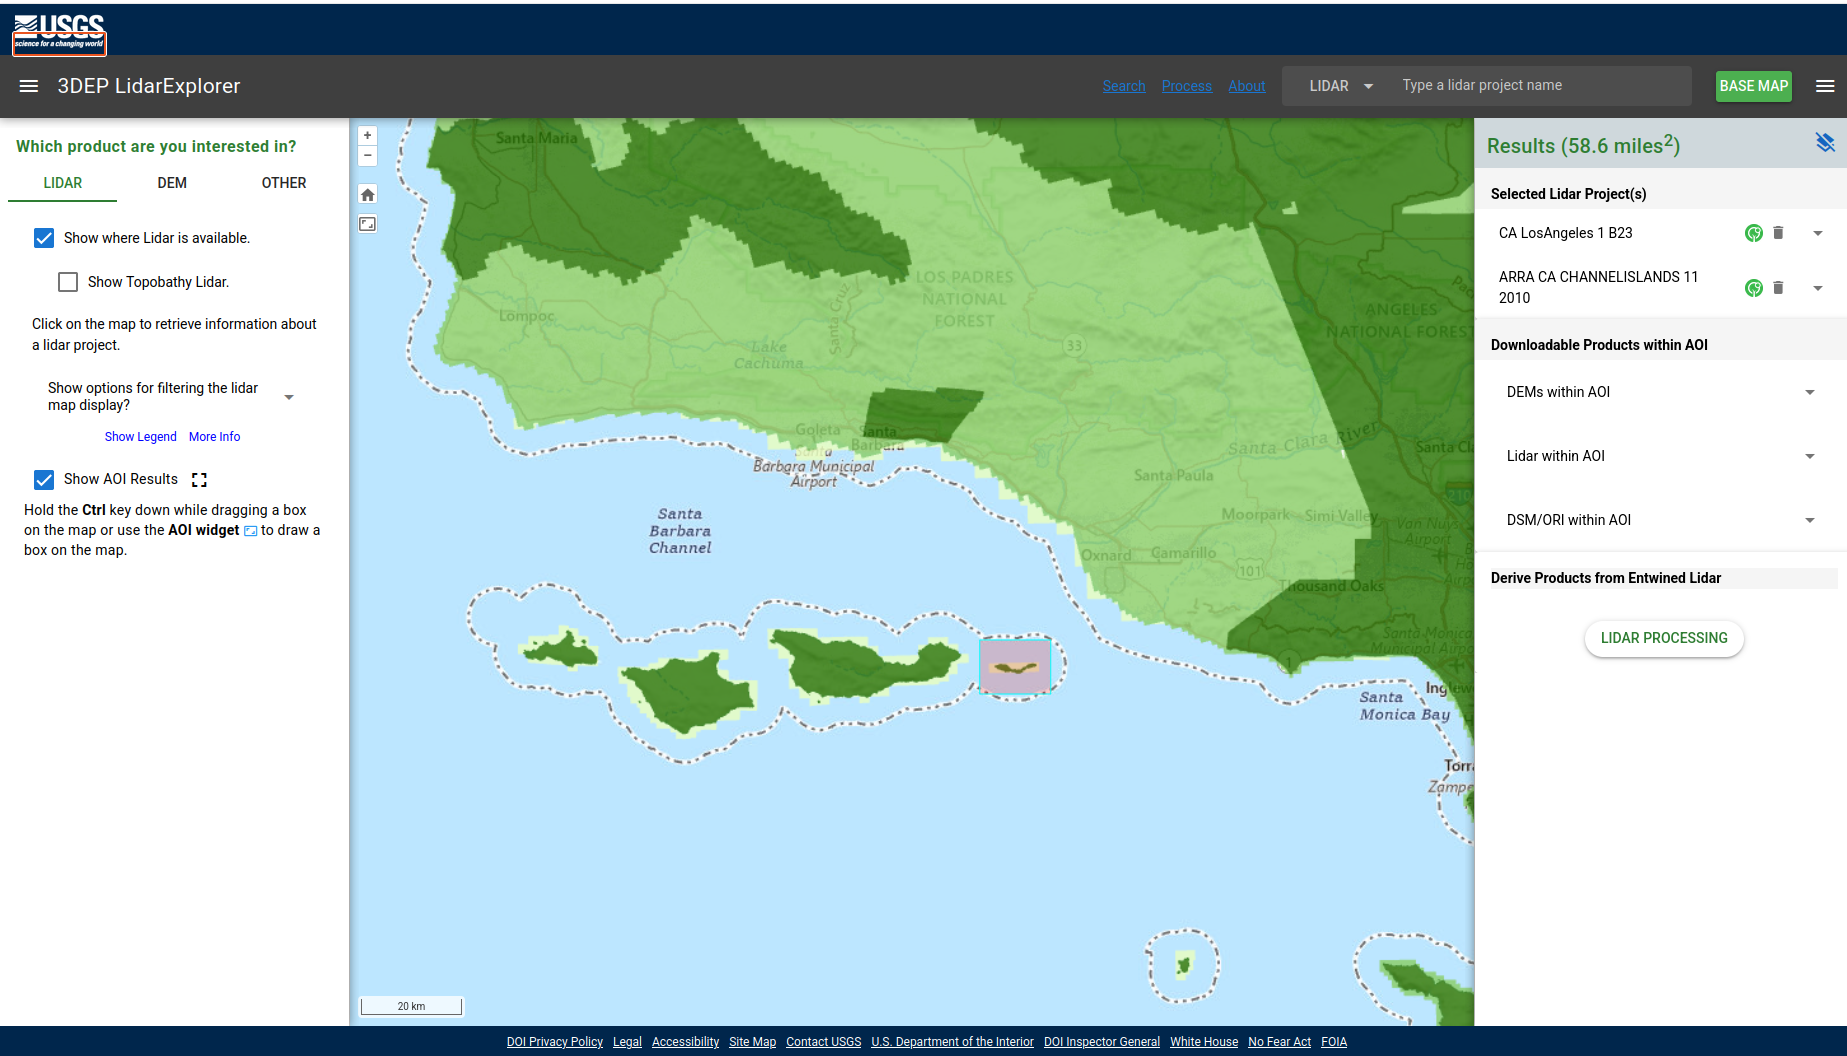Click the inline AOI widget icon in instructions
The width and height of the screenshot is (1847, 1056).
251,531
